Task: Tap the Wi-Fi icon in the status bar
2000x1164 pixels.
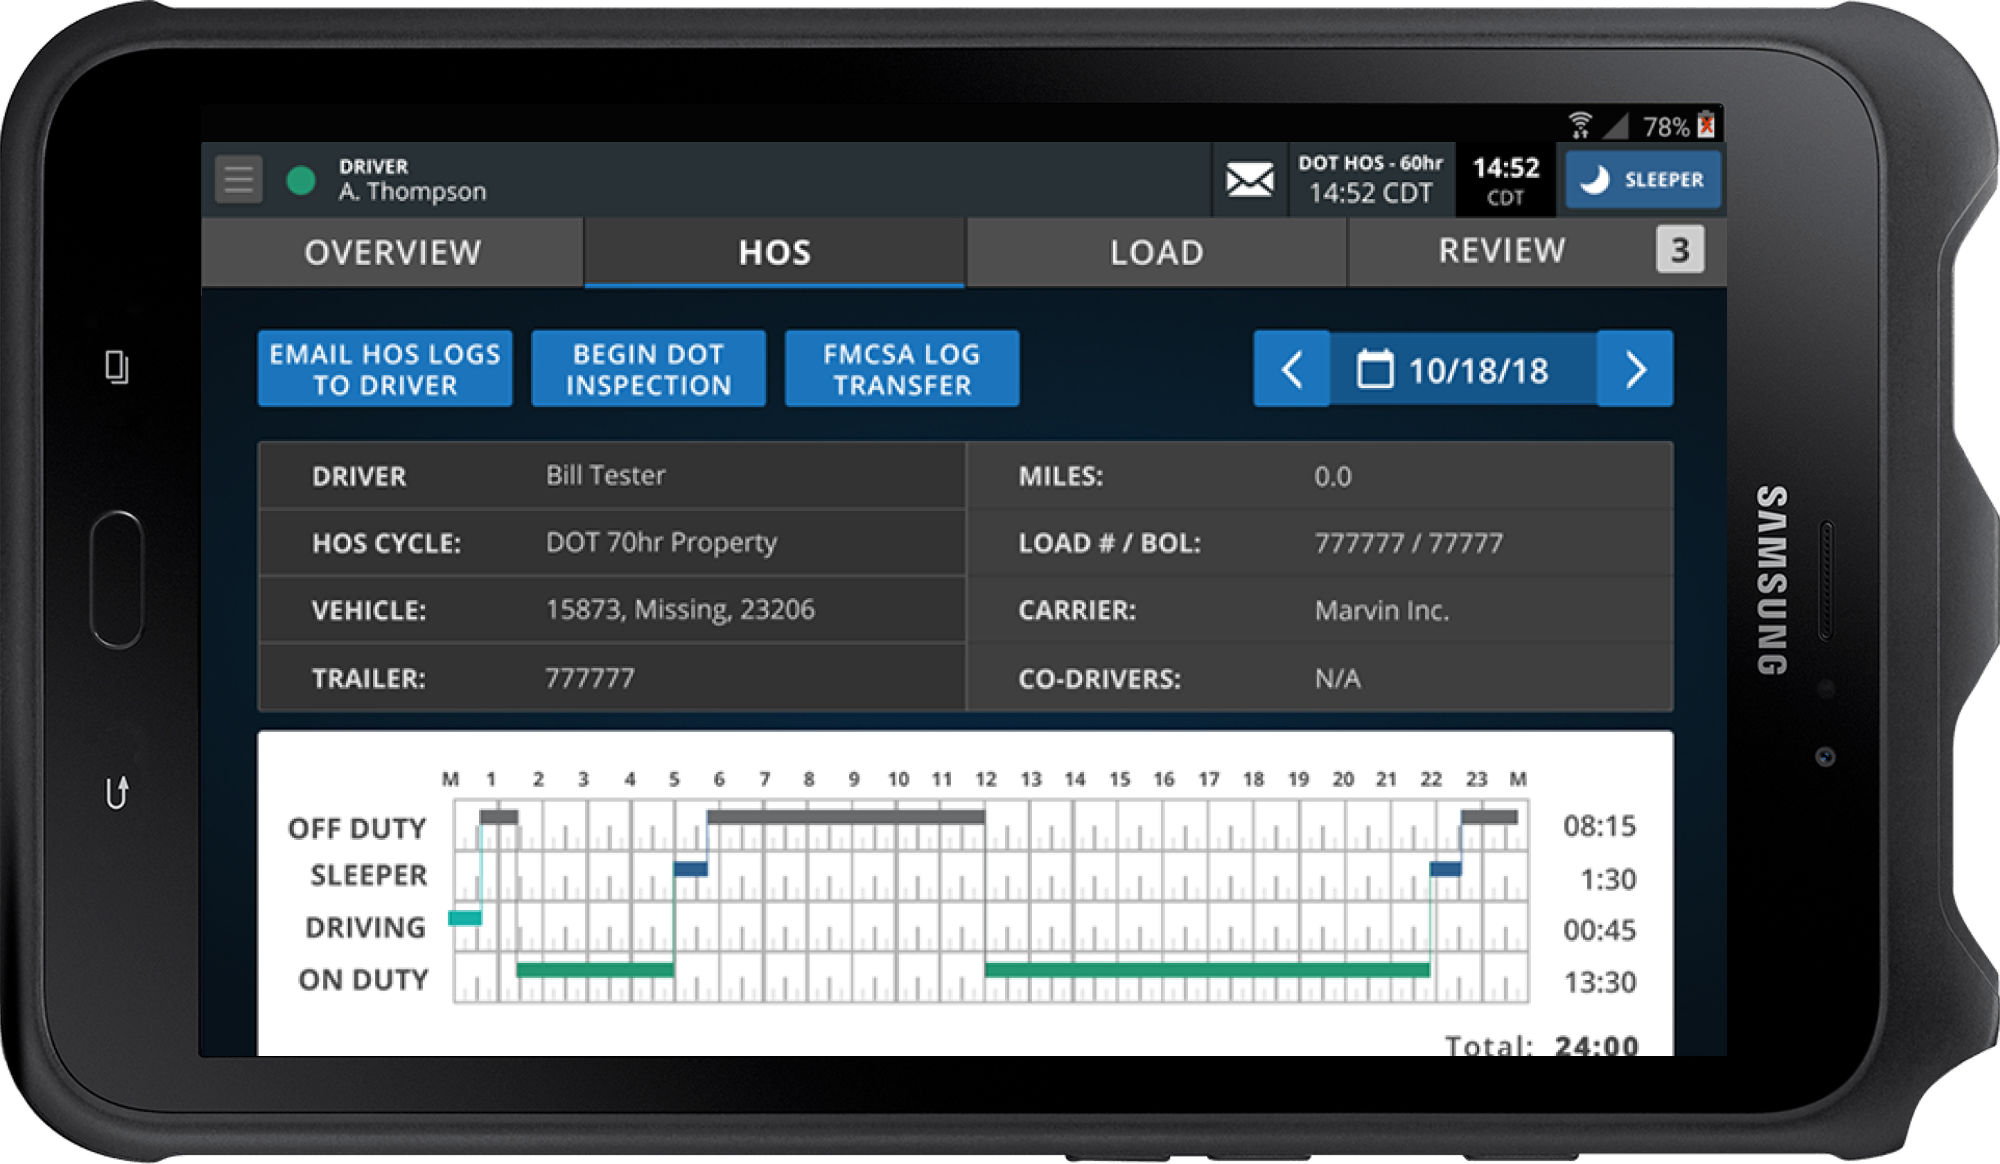Action: 1580,125
